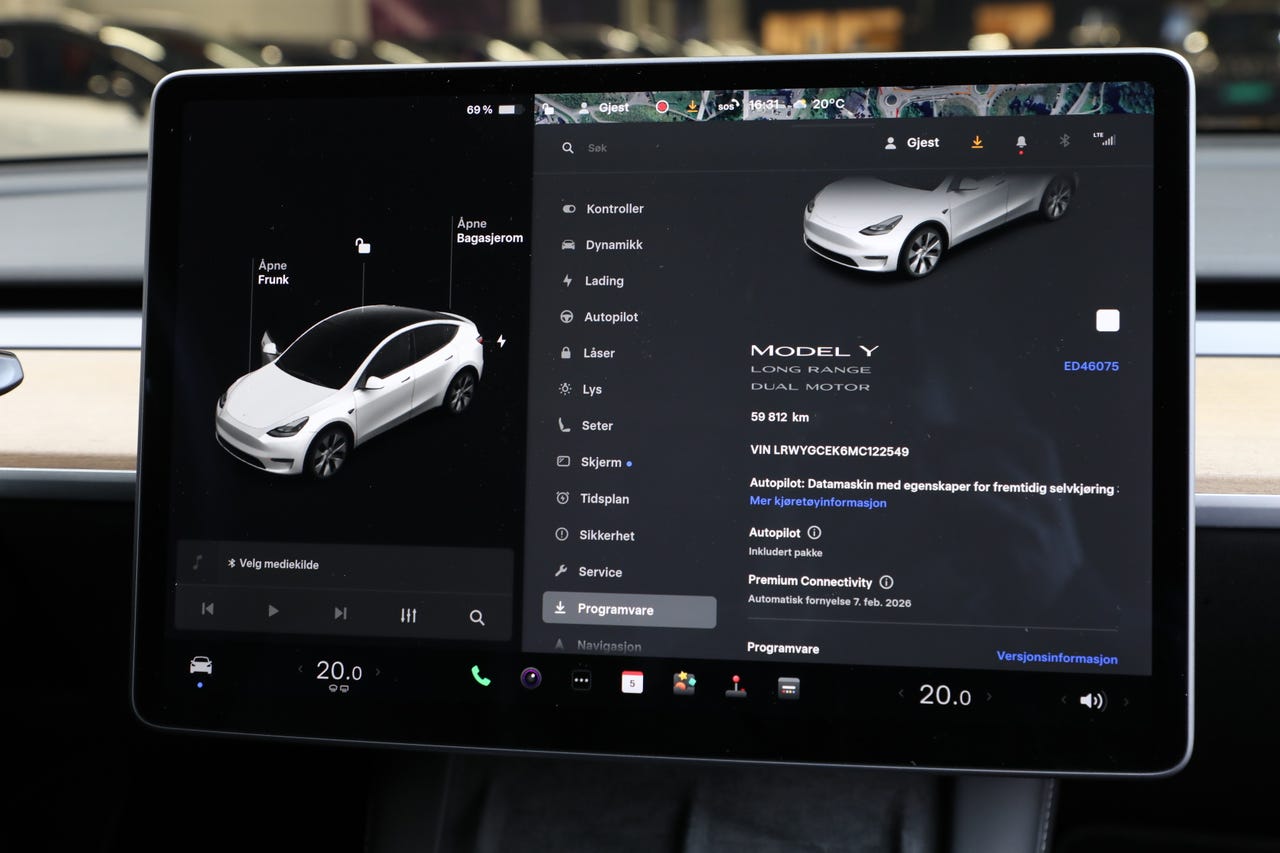1280x853 pixels.
Task: Tap the VIN LRWYGCEK6MC122549 text
Action: pos(829,451)
